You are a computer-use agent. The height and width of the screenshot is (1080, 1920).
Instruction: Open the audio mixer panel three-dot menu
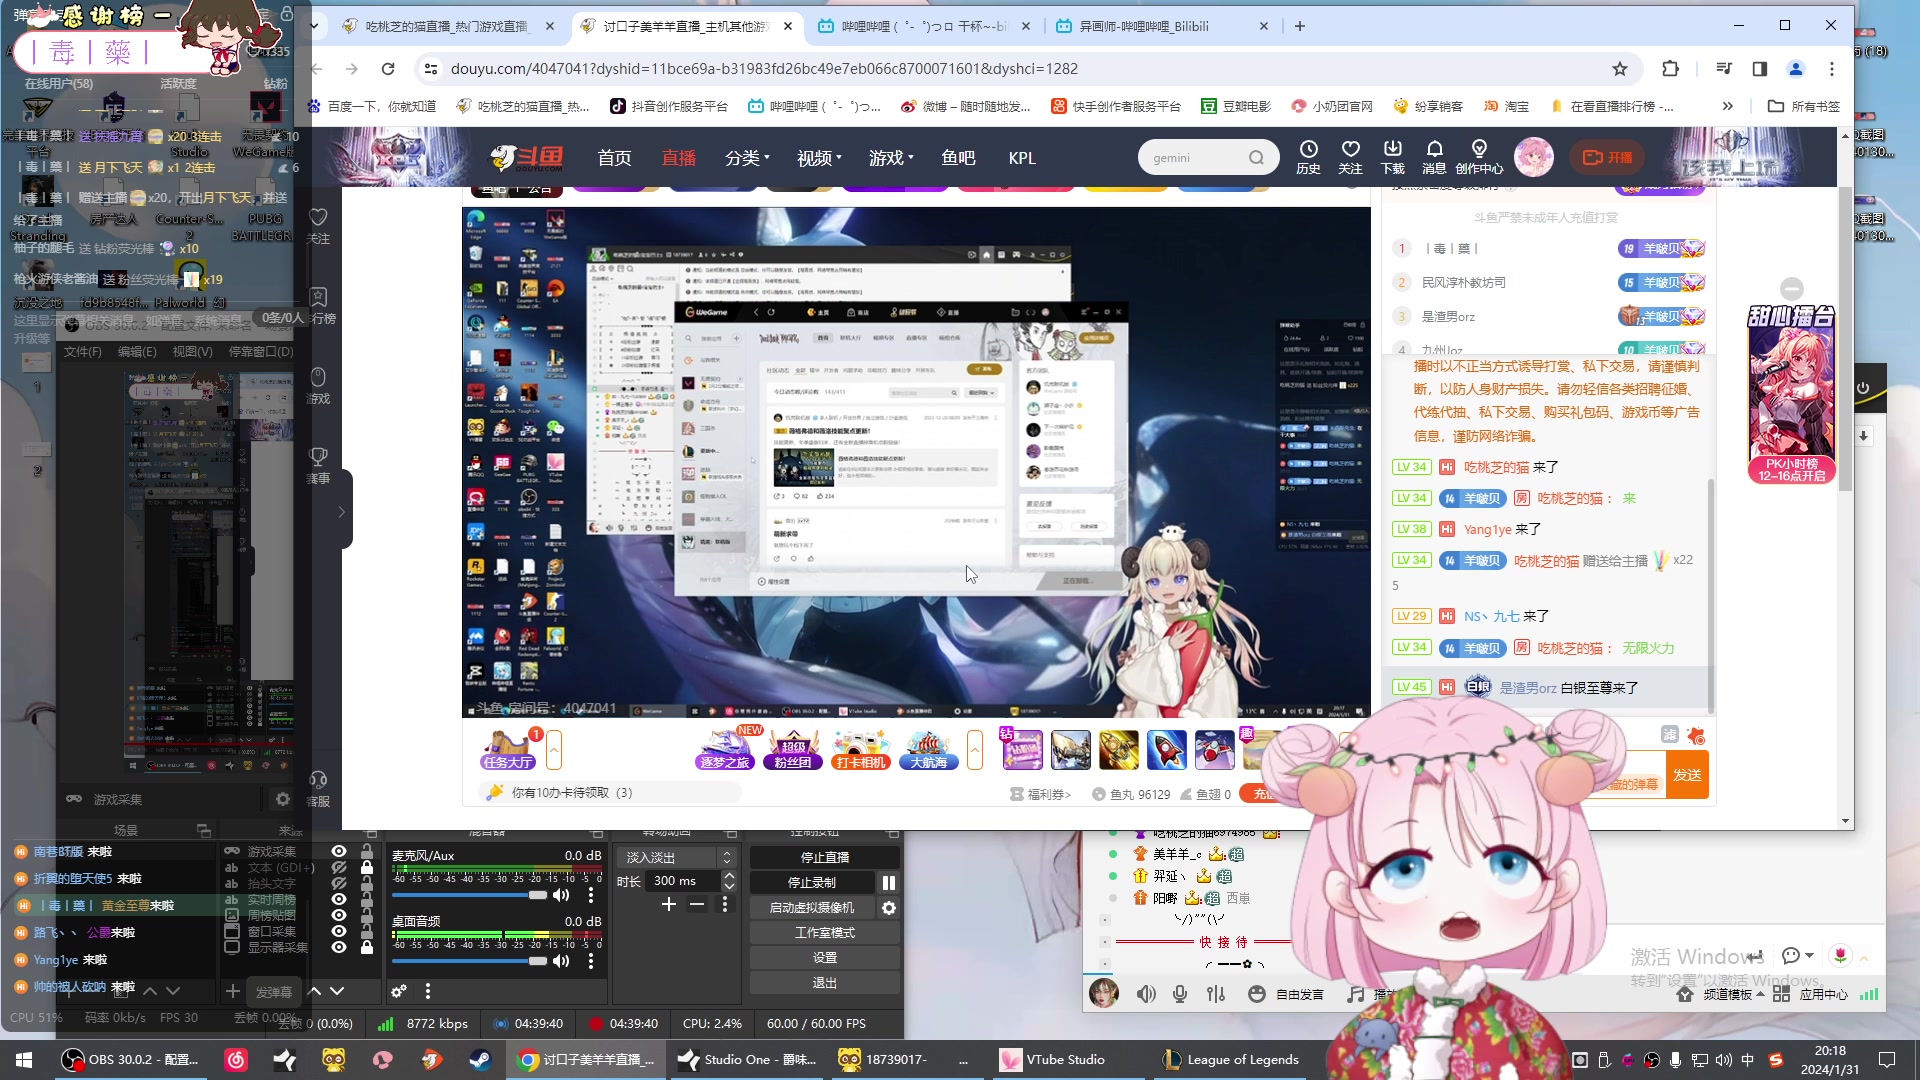(428, 991)
